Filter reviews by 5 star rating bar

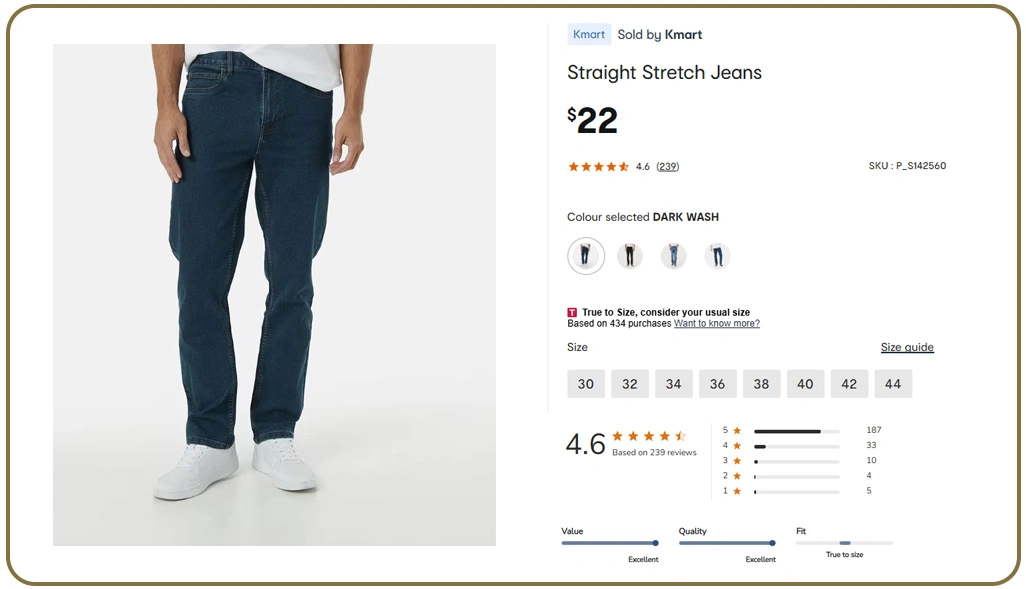(x=796, y=431)
